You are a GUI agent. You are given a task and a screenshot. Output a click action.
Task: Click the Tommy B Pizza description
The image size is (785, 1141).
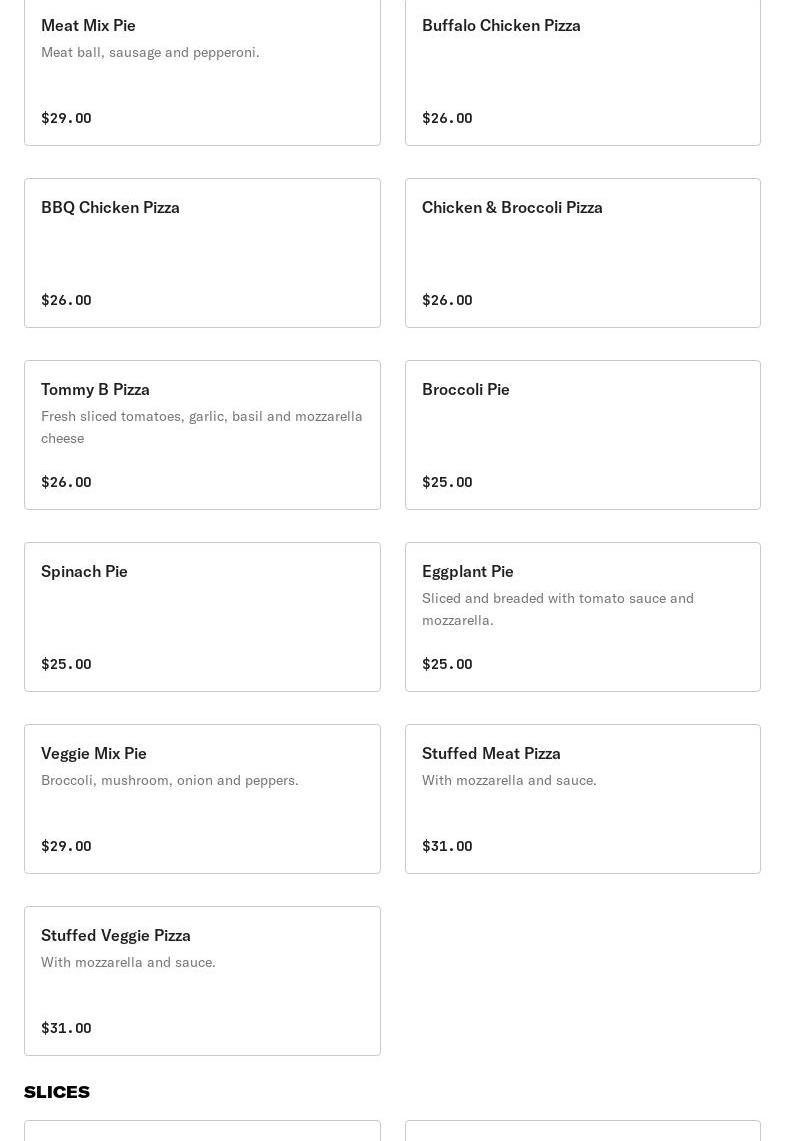[201, 427]
